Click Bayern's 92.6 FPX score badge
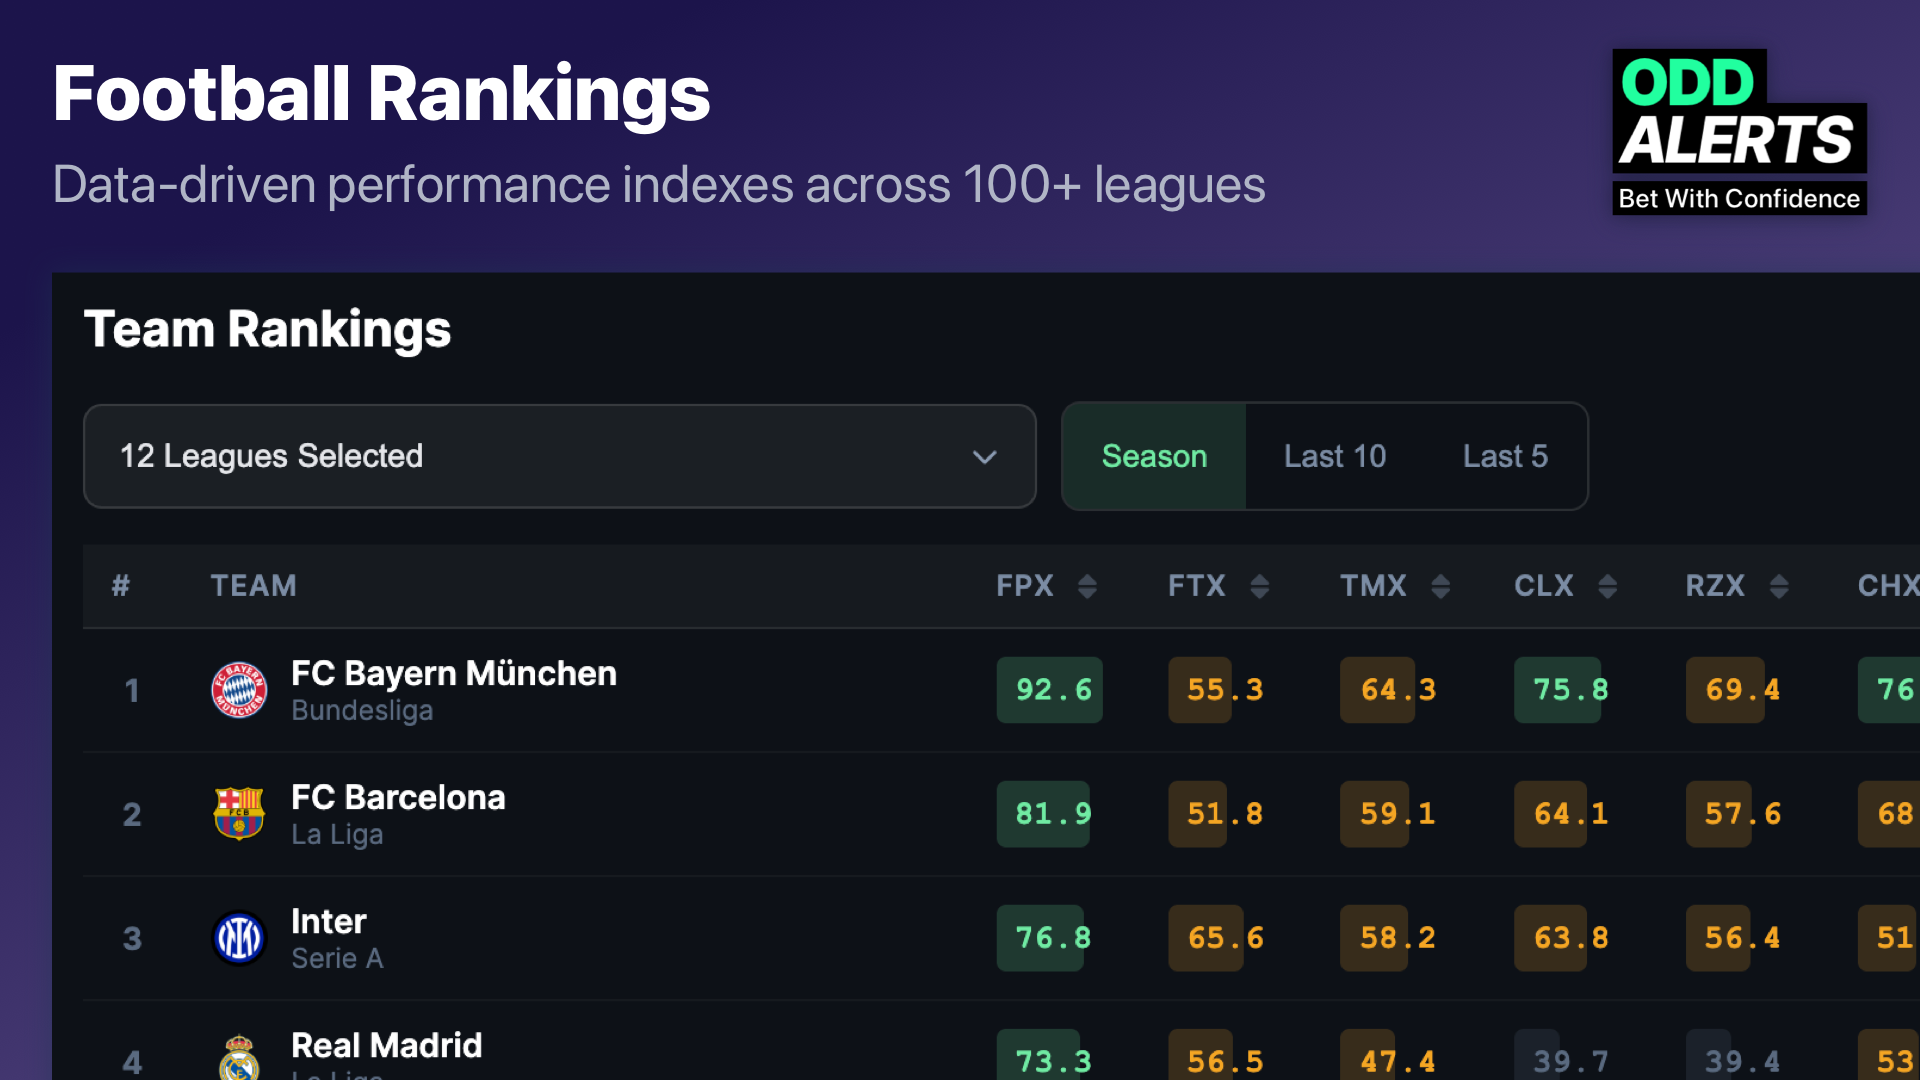 (x=1049, y=690)
